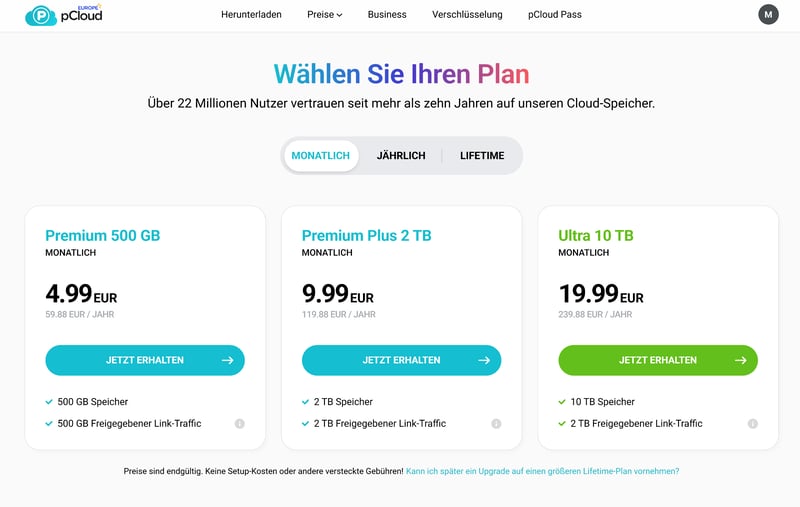This screenshot has height=507, width=800.
Task: Select MONATLICH billing option
Action: 321,156
